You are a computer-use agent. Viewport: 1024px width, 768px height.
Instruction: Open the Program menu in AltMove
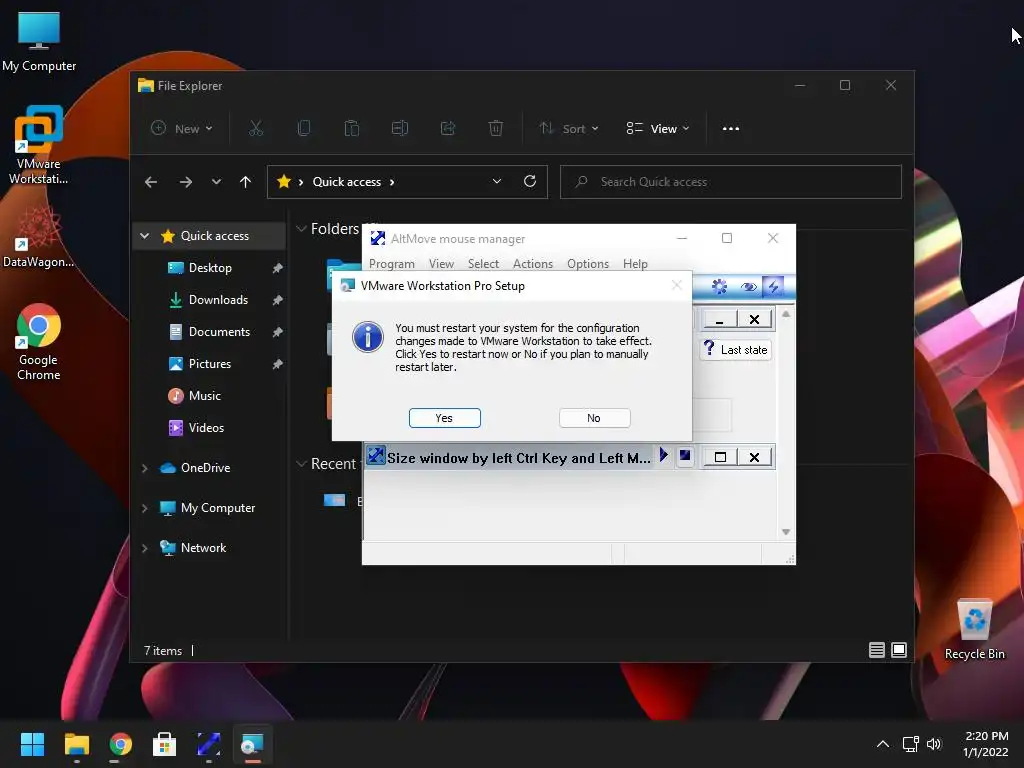pyautogui.click(x=392, y=264)
